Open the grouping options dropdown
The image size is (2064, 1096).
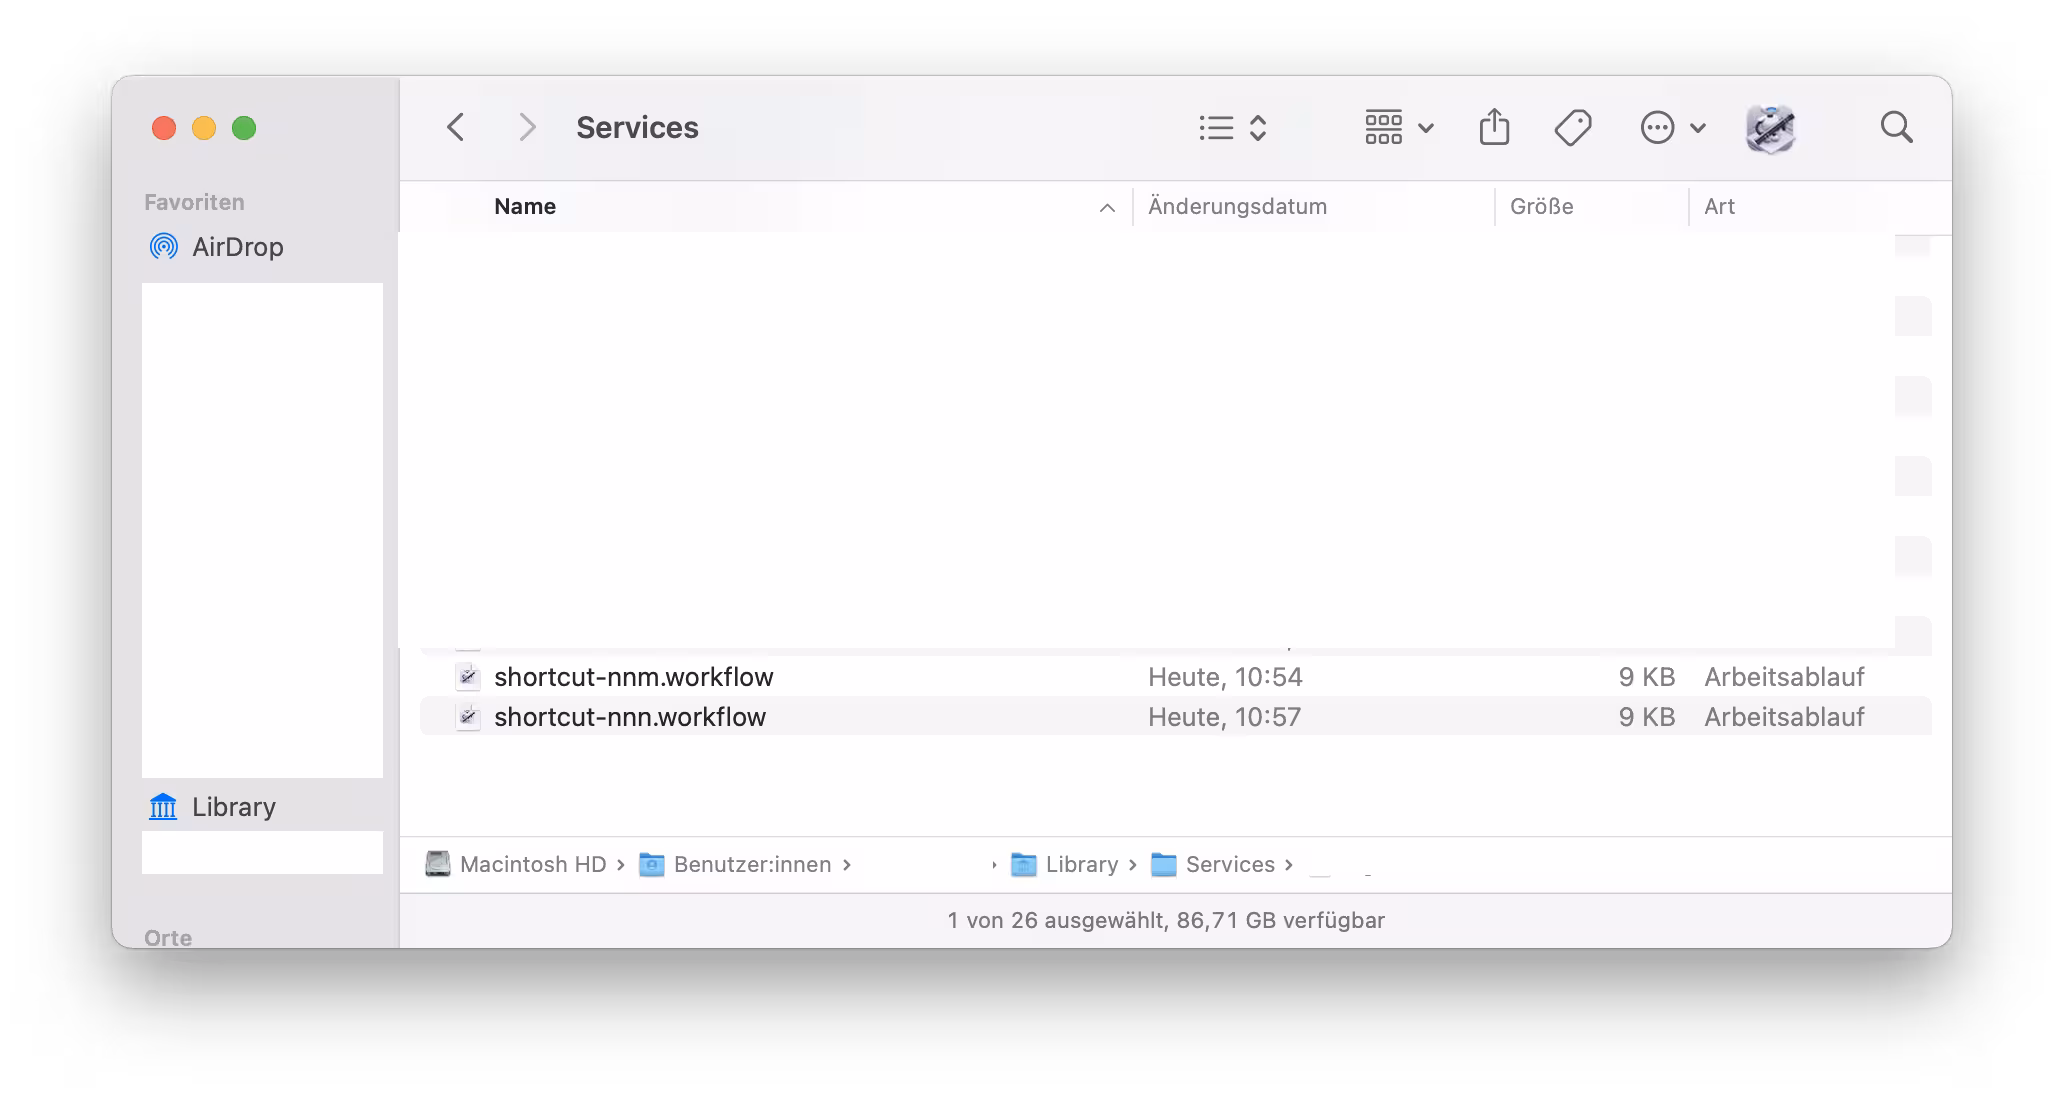[x=1398, y=127]
